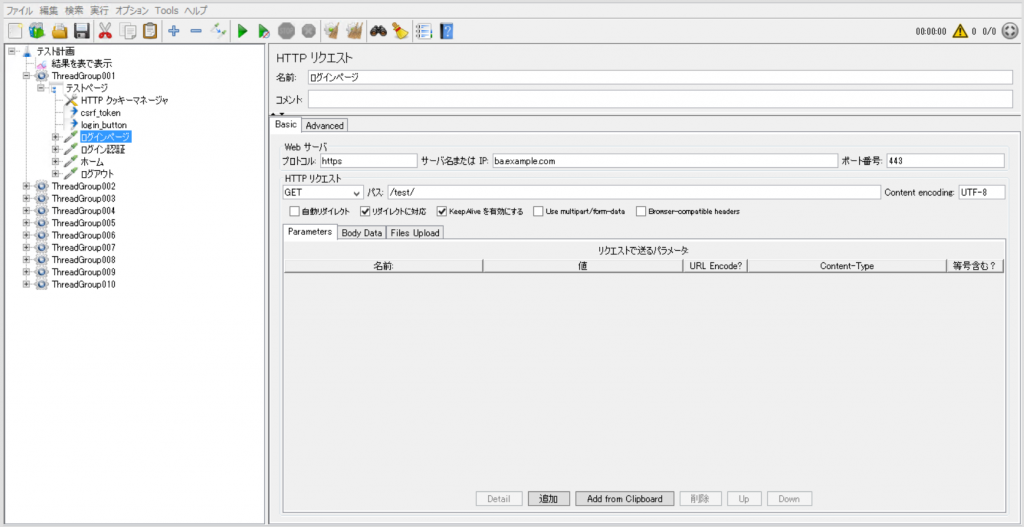The width and height of the screenshot is (1024, 527).
Task: Click the Shutdown gray X icon
Action: tap(309, 31)
